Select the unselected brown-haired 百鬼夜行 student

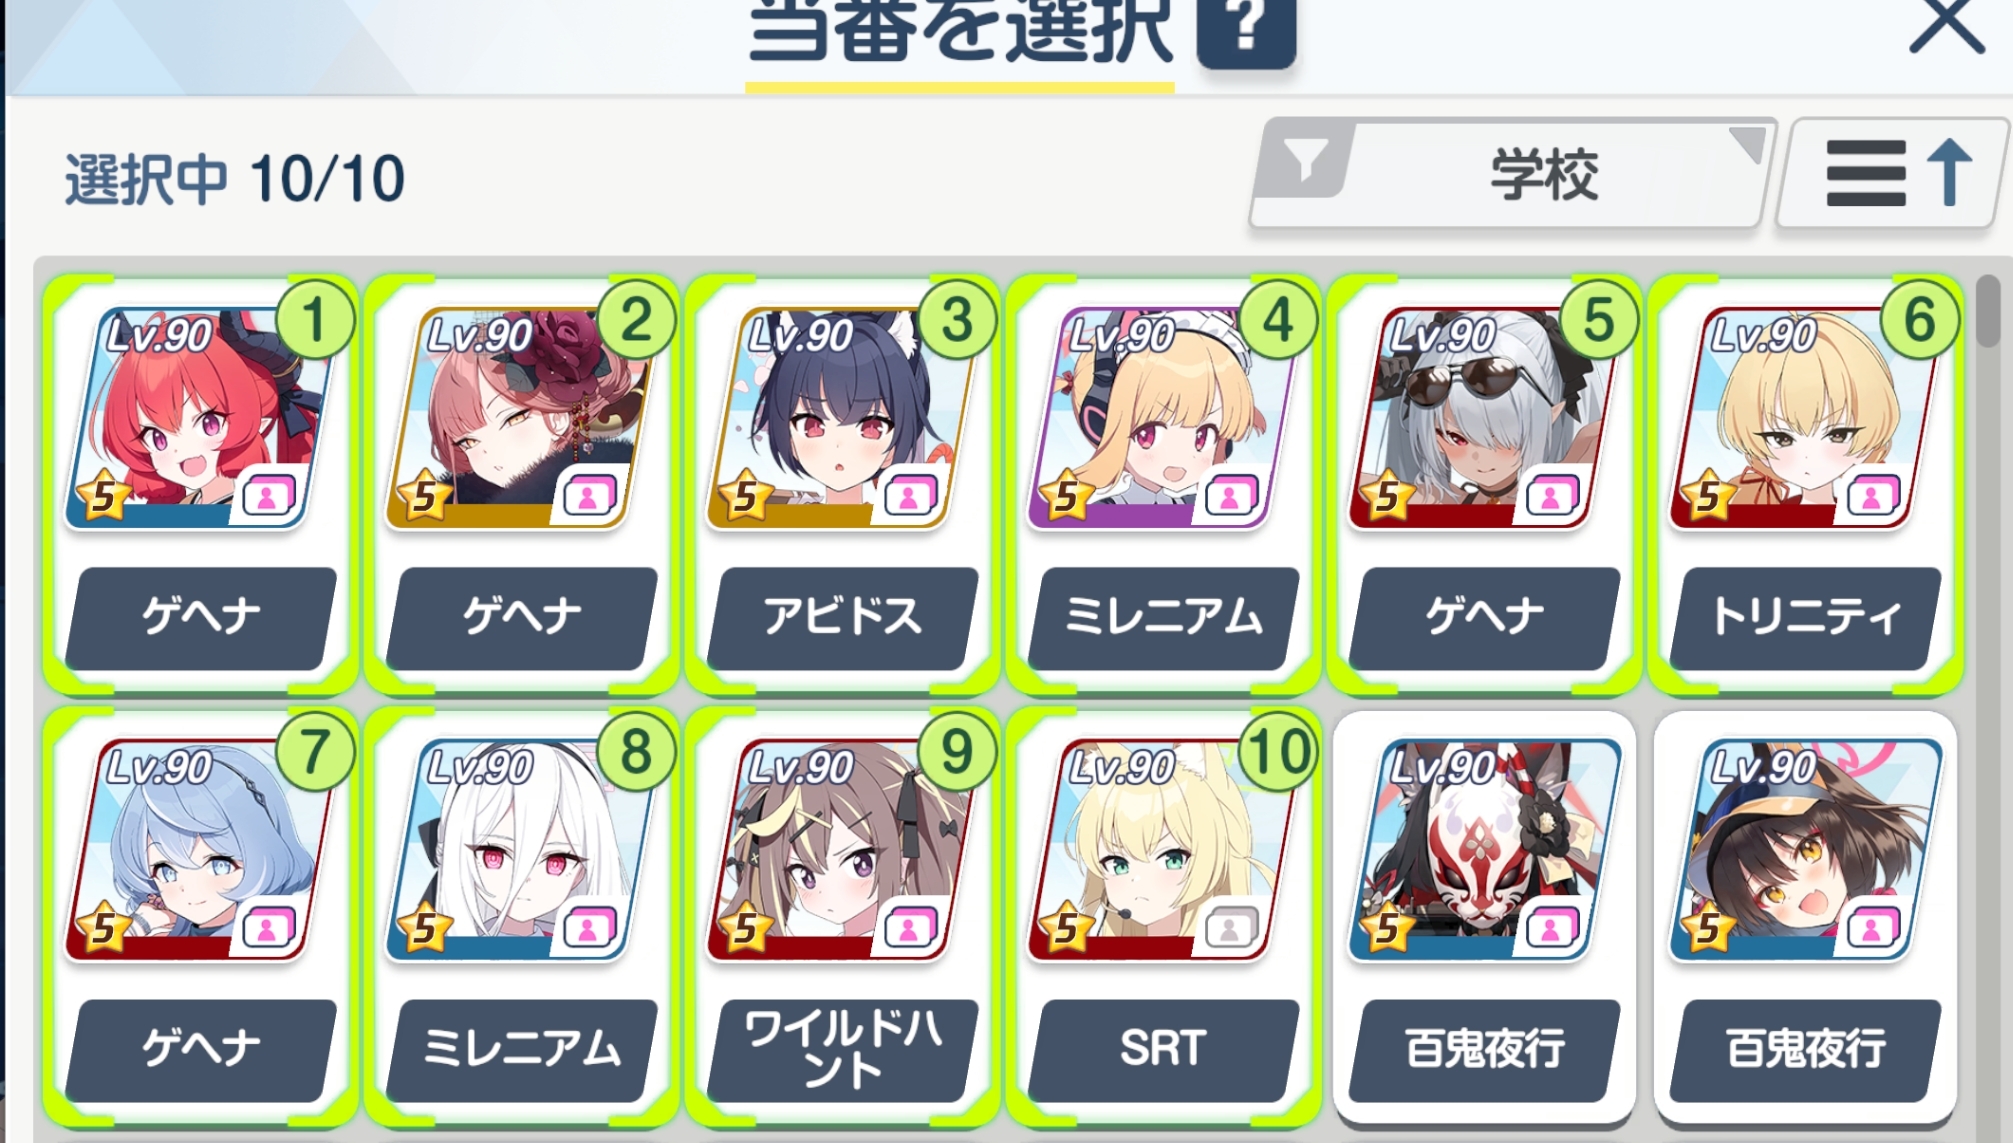click(x=1805, y=916)
